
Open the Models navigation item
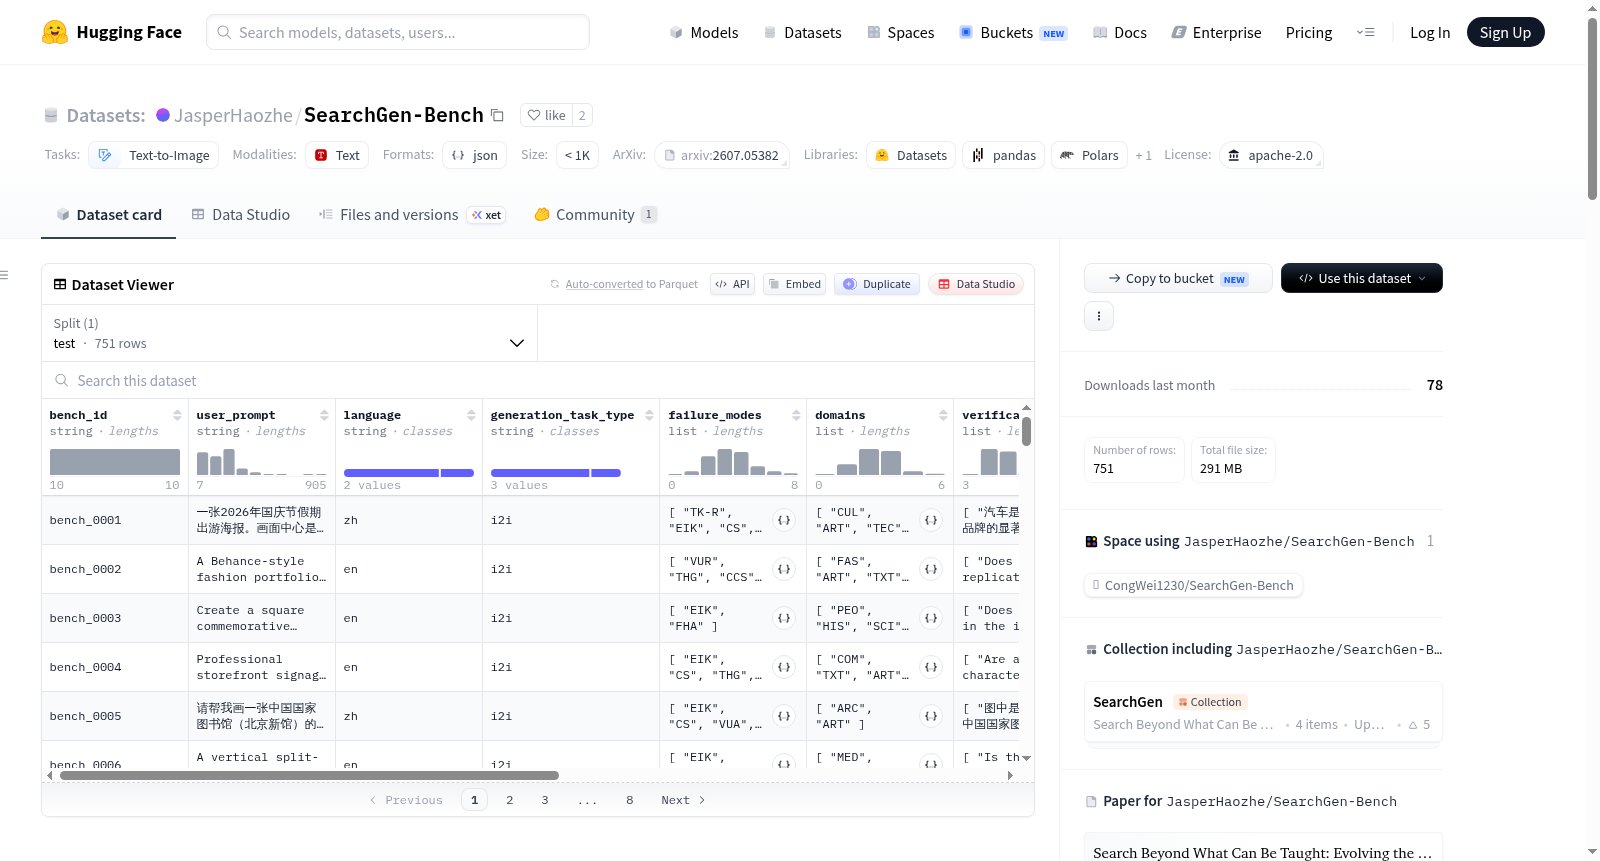(704, 32)
